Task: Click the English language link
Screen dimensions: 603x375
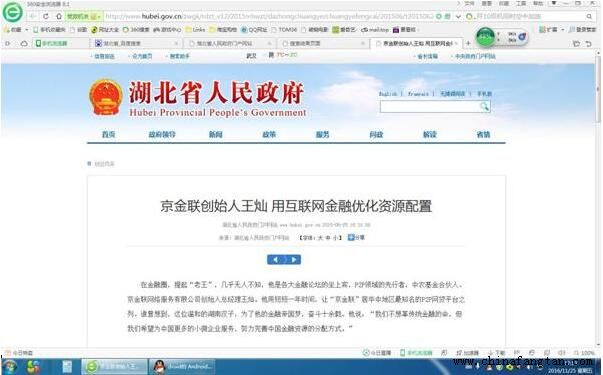Action: [x=388, y=94]
